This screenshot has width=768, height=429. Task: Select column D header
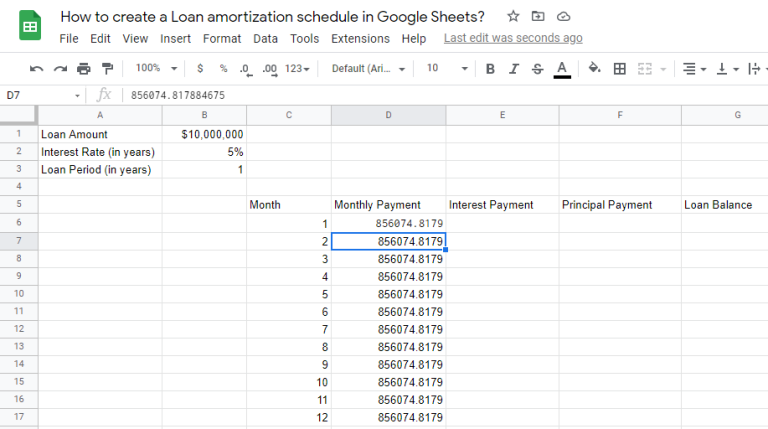coord(388,115)
